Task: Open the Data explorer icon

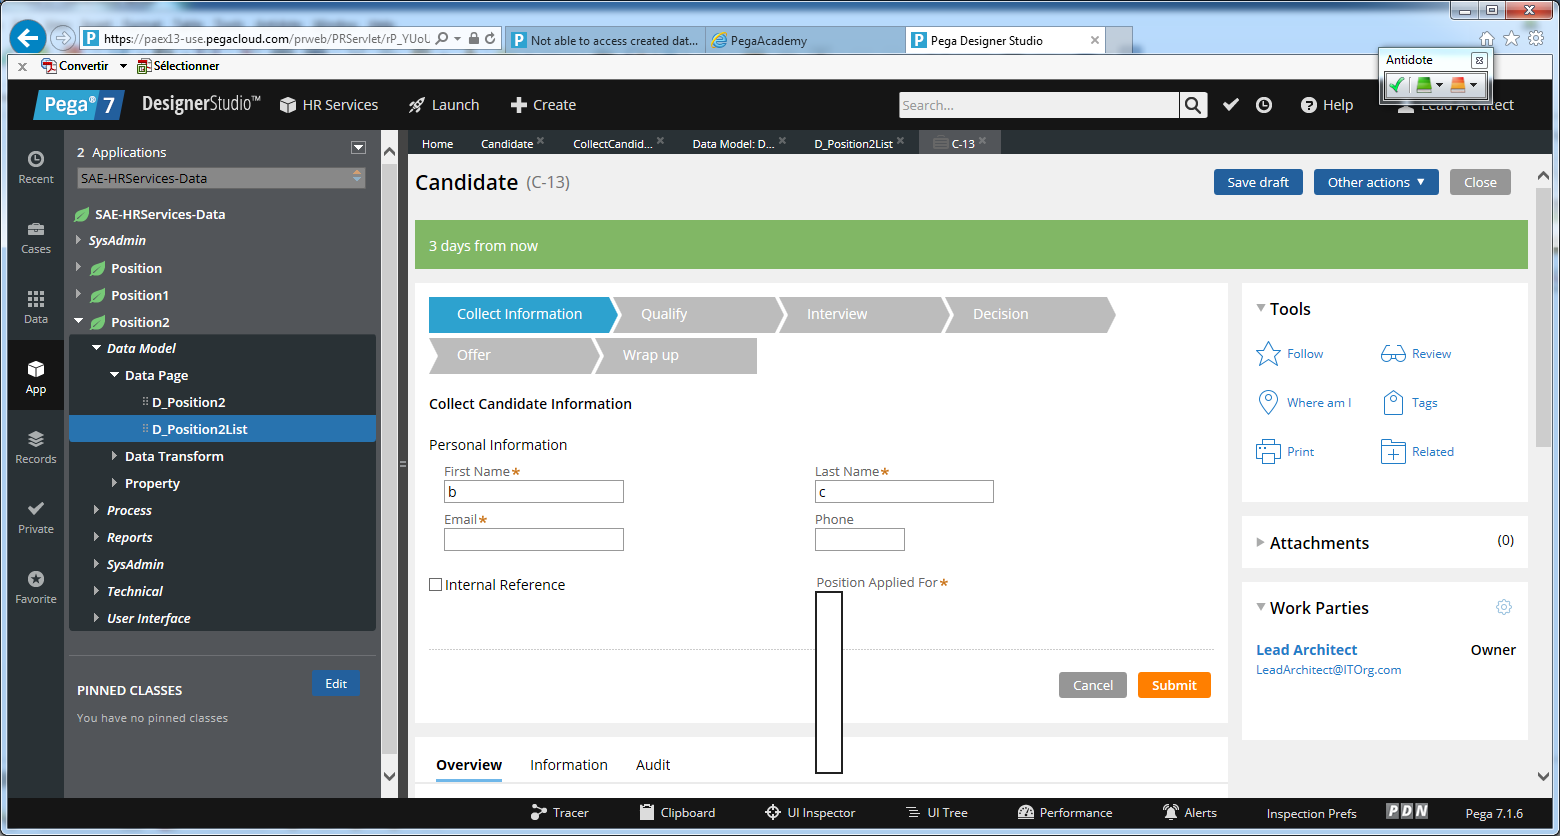Action: tap(36, 307)
